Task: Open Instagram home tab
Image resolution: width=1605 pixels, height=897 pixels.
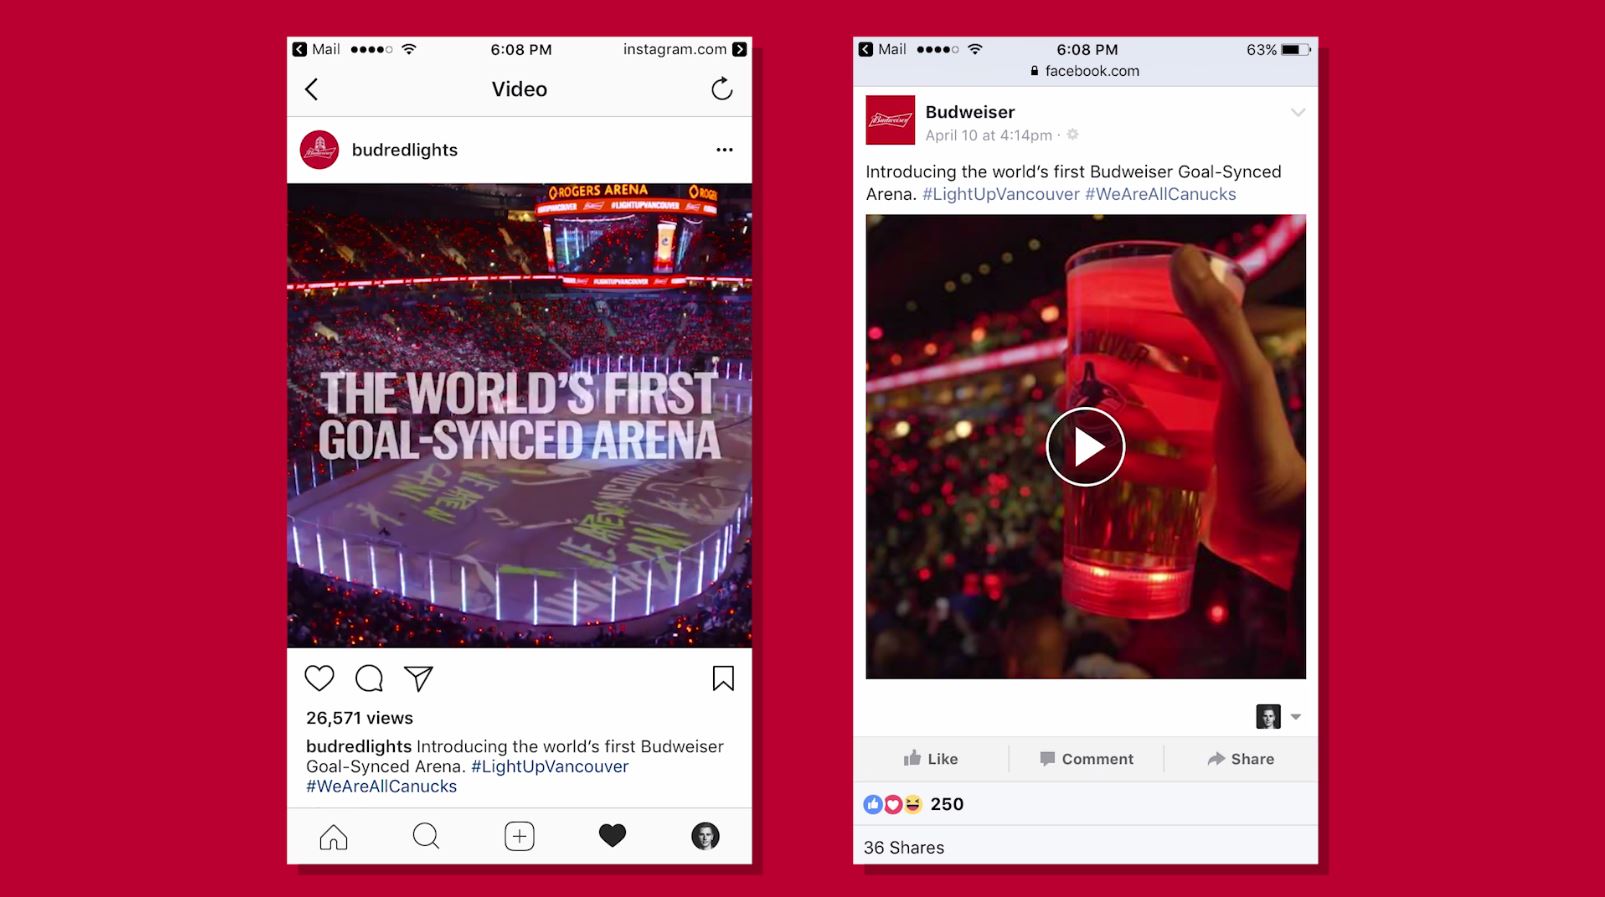Action: [333, 836]
